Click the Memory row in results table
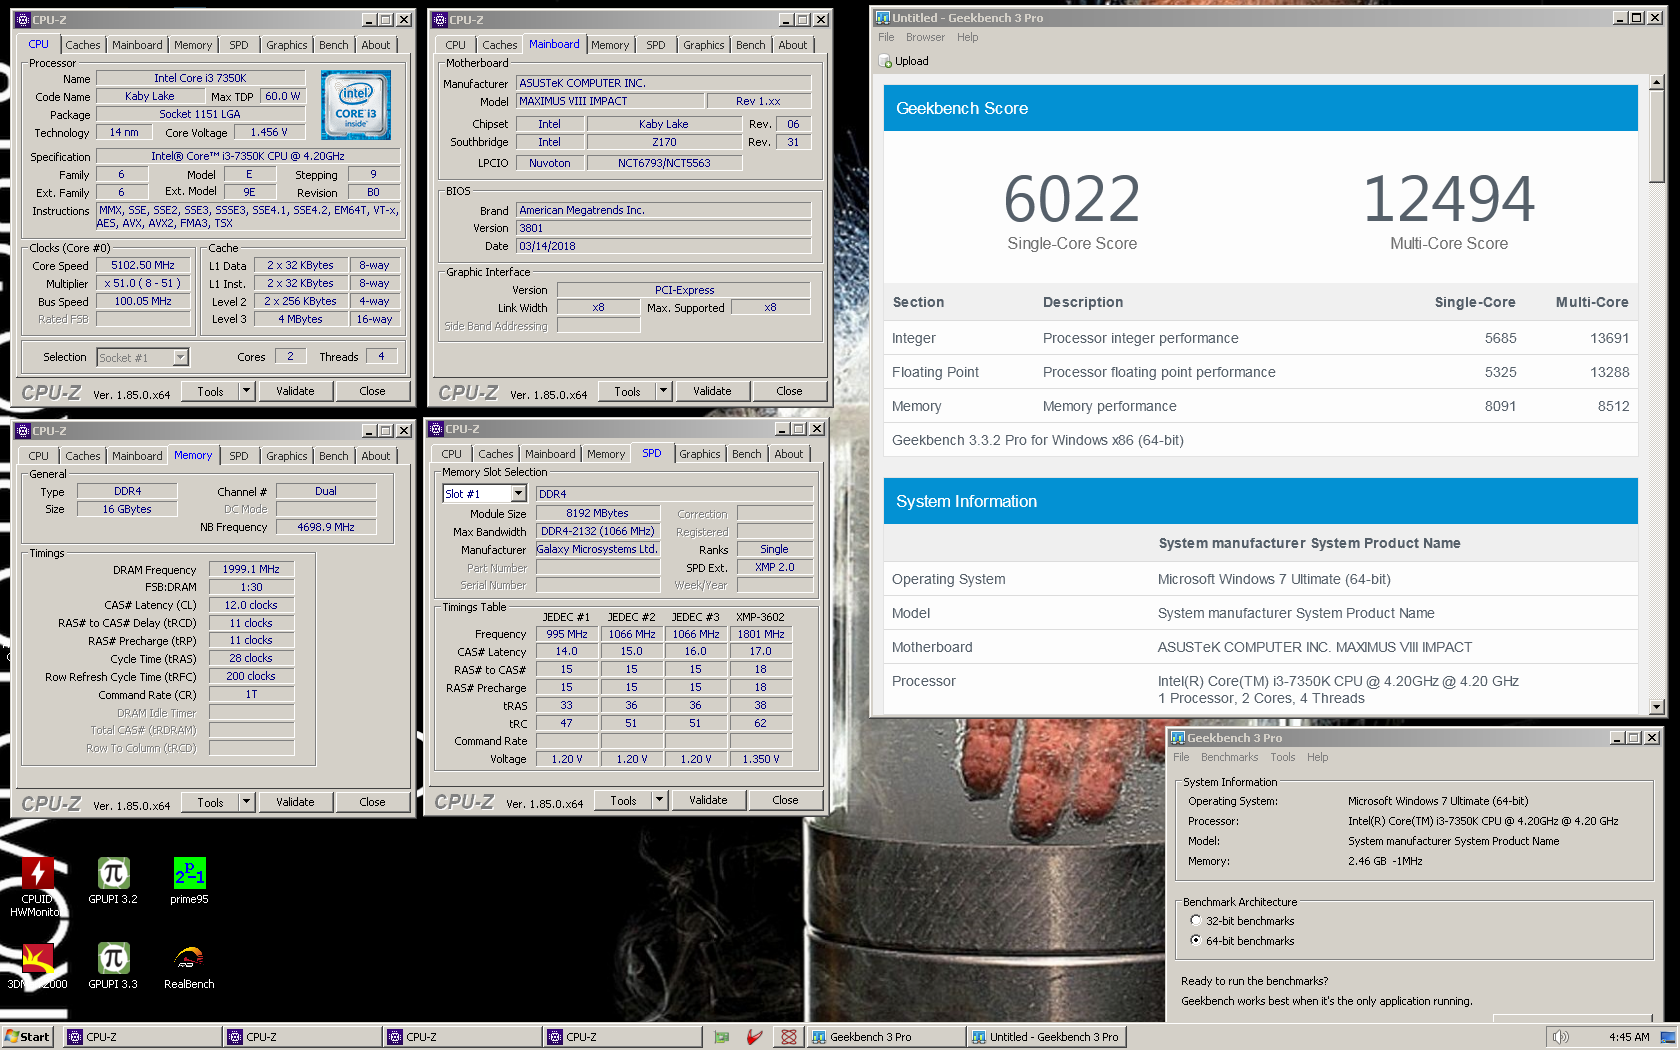The height and width of the screenshot is (1050, 1680). (1260, 406)
